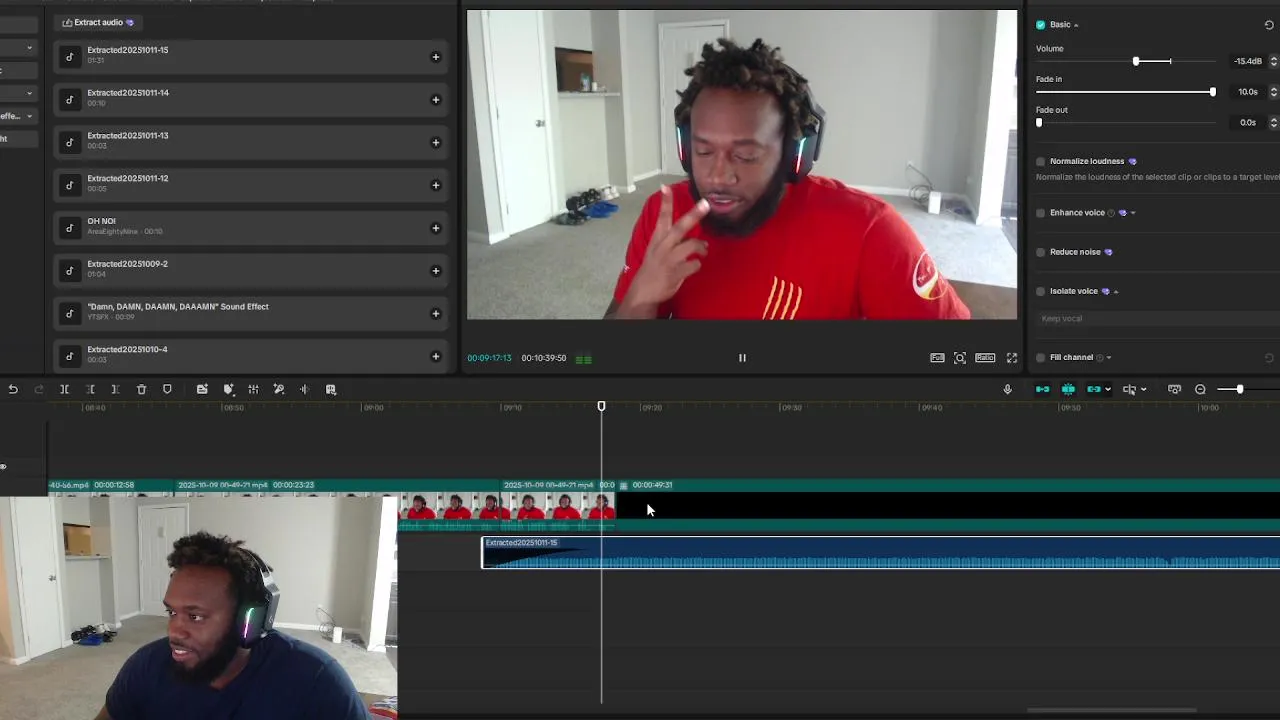Click the Fade out slider handle
Image resolution: width=1280 pixels, height=720 pixels.
[x=1039, y=122]
